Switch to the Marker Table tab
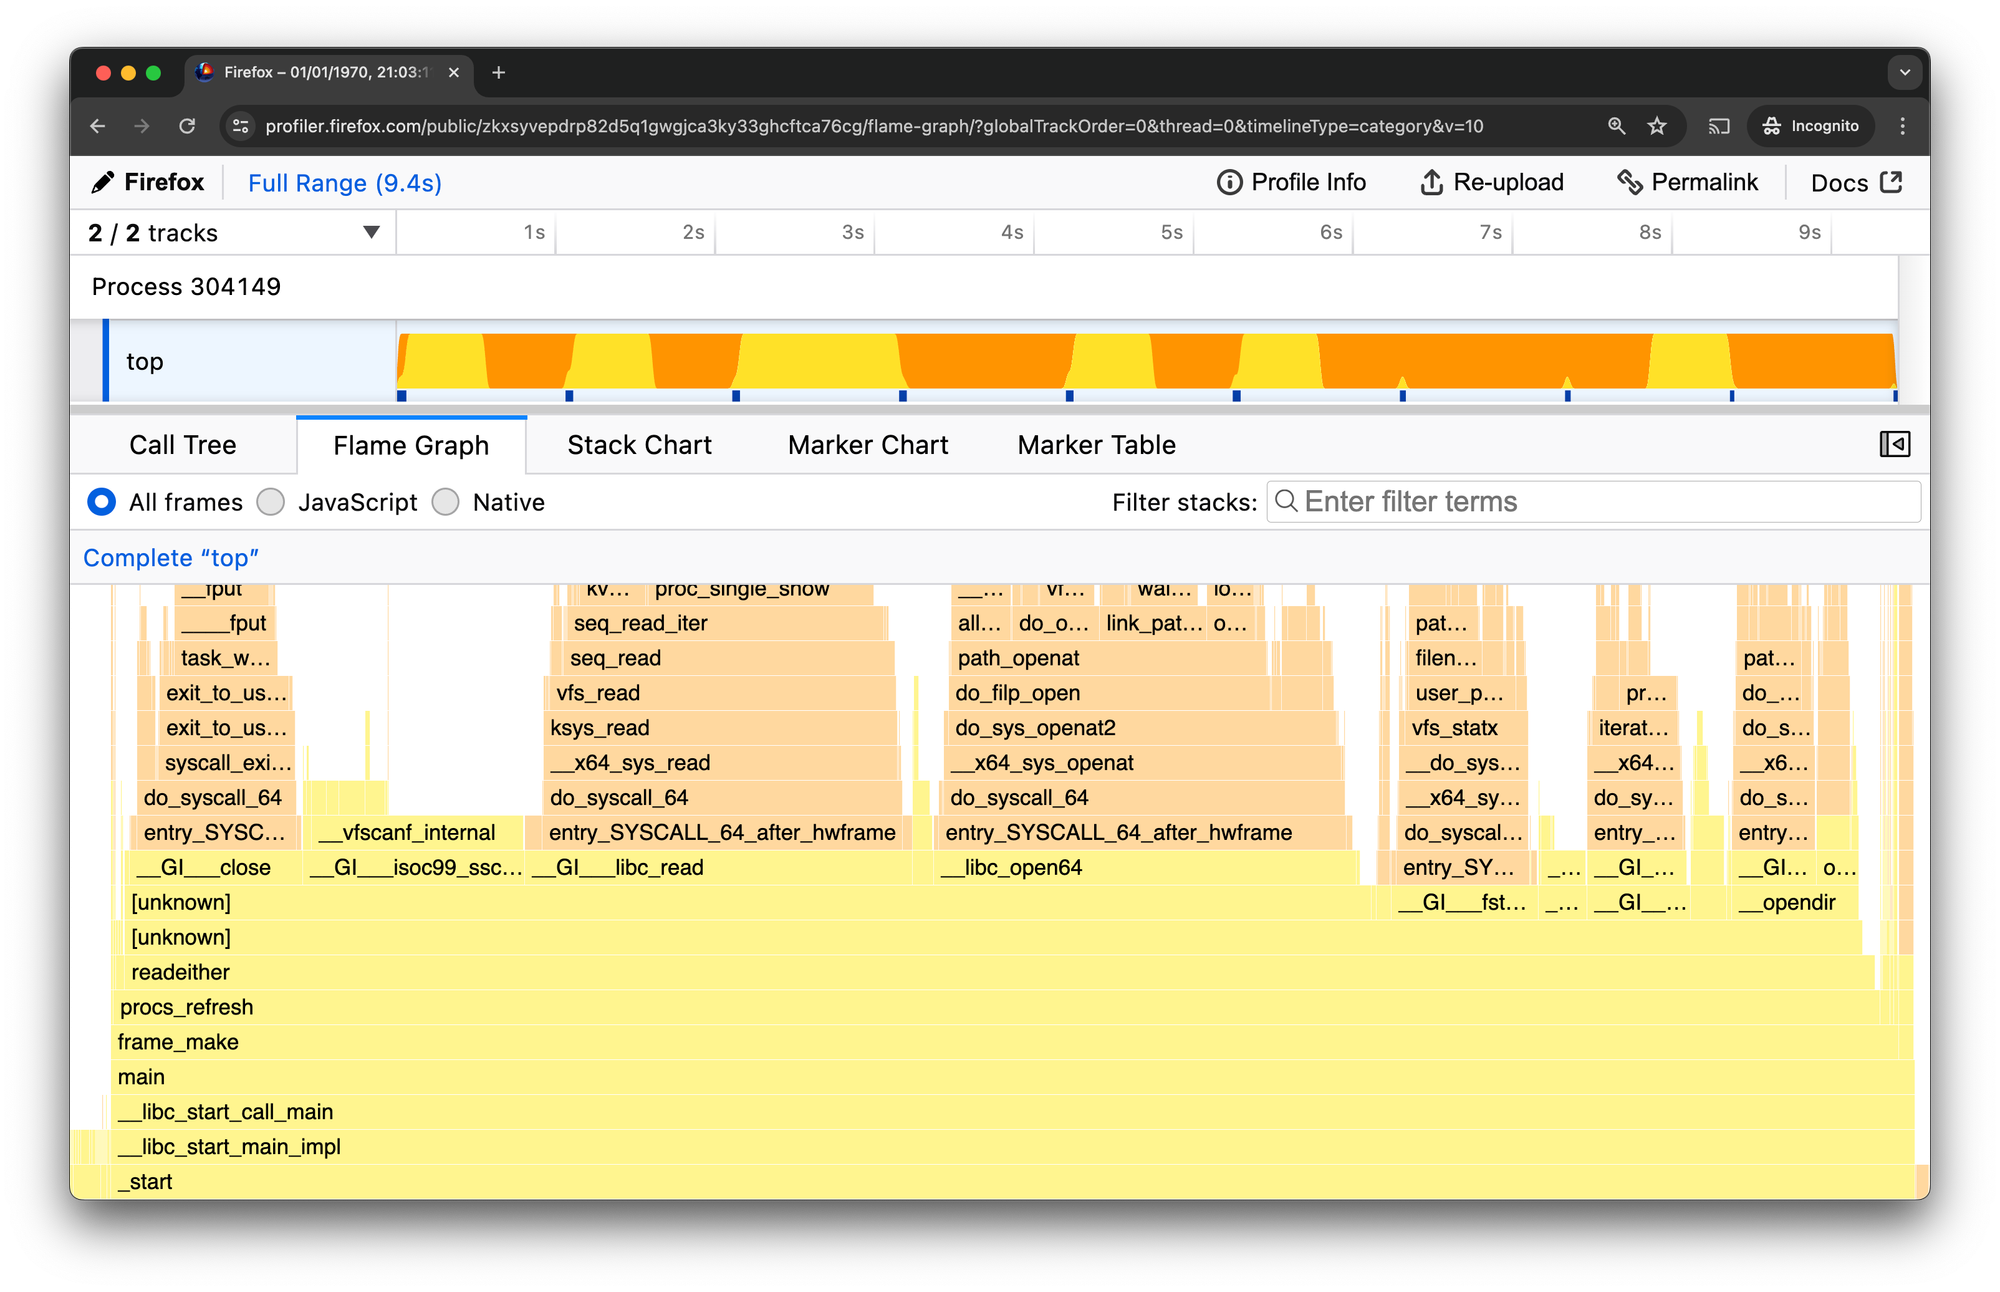2000x1292 pixels. click(x=1095, y=444)
